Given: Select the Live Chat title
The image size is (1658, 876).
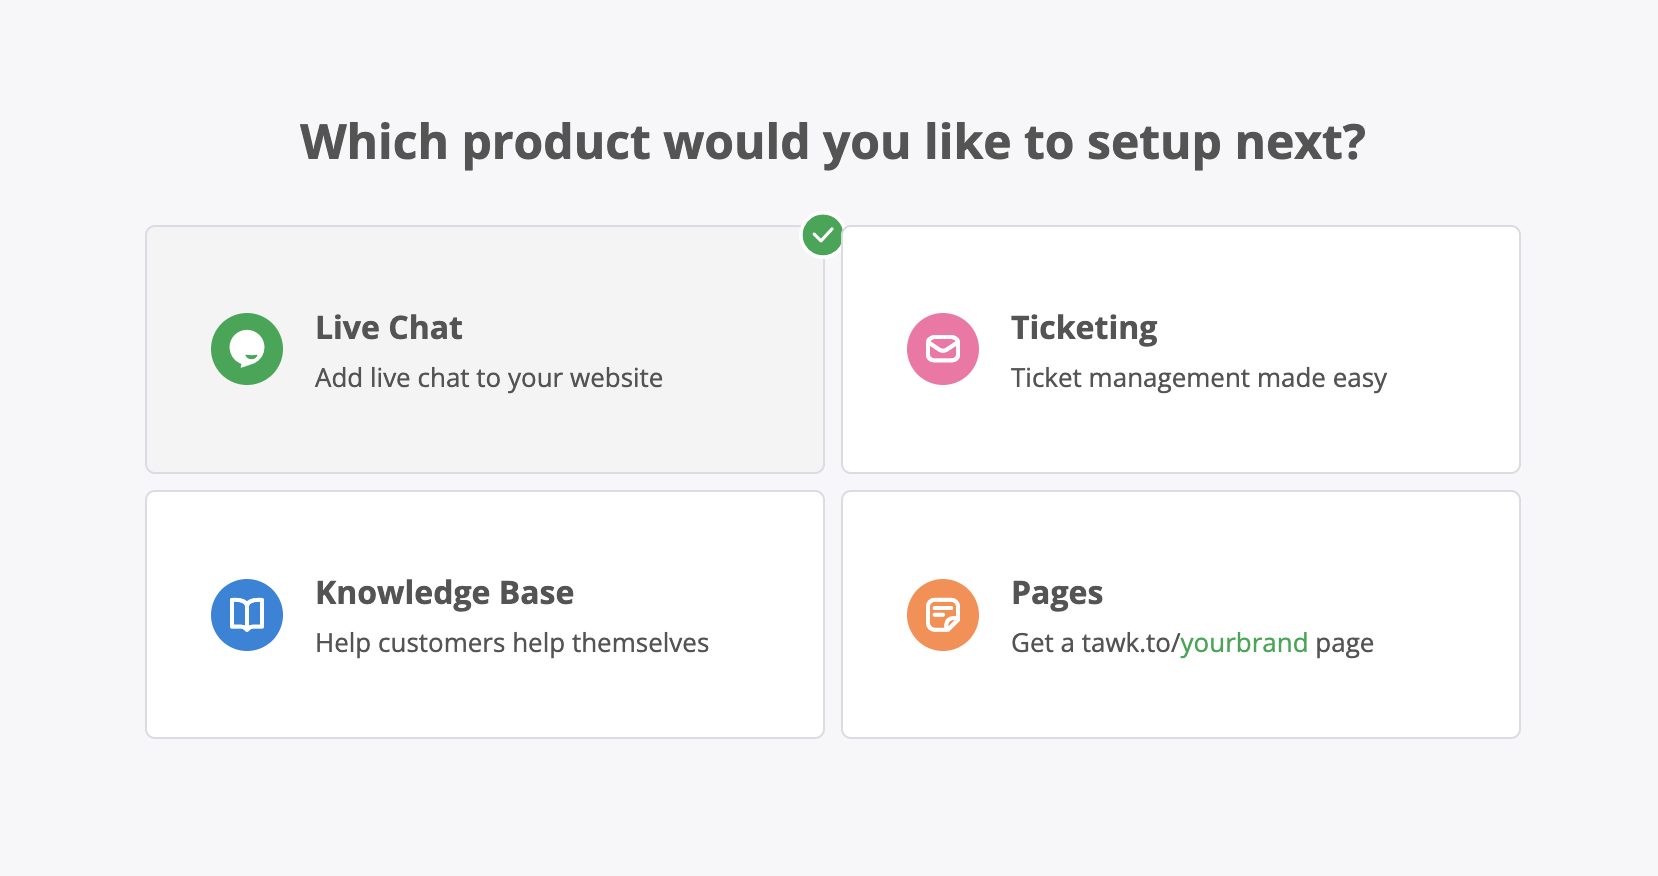Looking at the screenshot, I should click(x=389, y=328).
